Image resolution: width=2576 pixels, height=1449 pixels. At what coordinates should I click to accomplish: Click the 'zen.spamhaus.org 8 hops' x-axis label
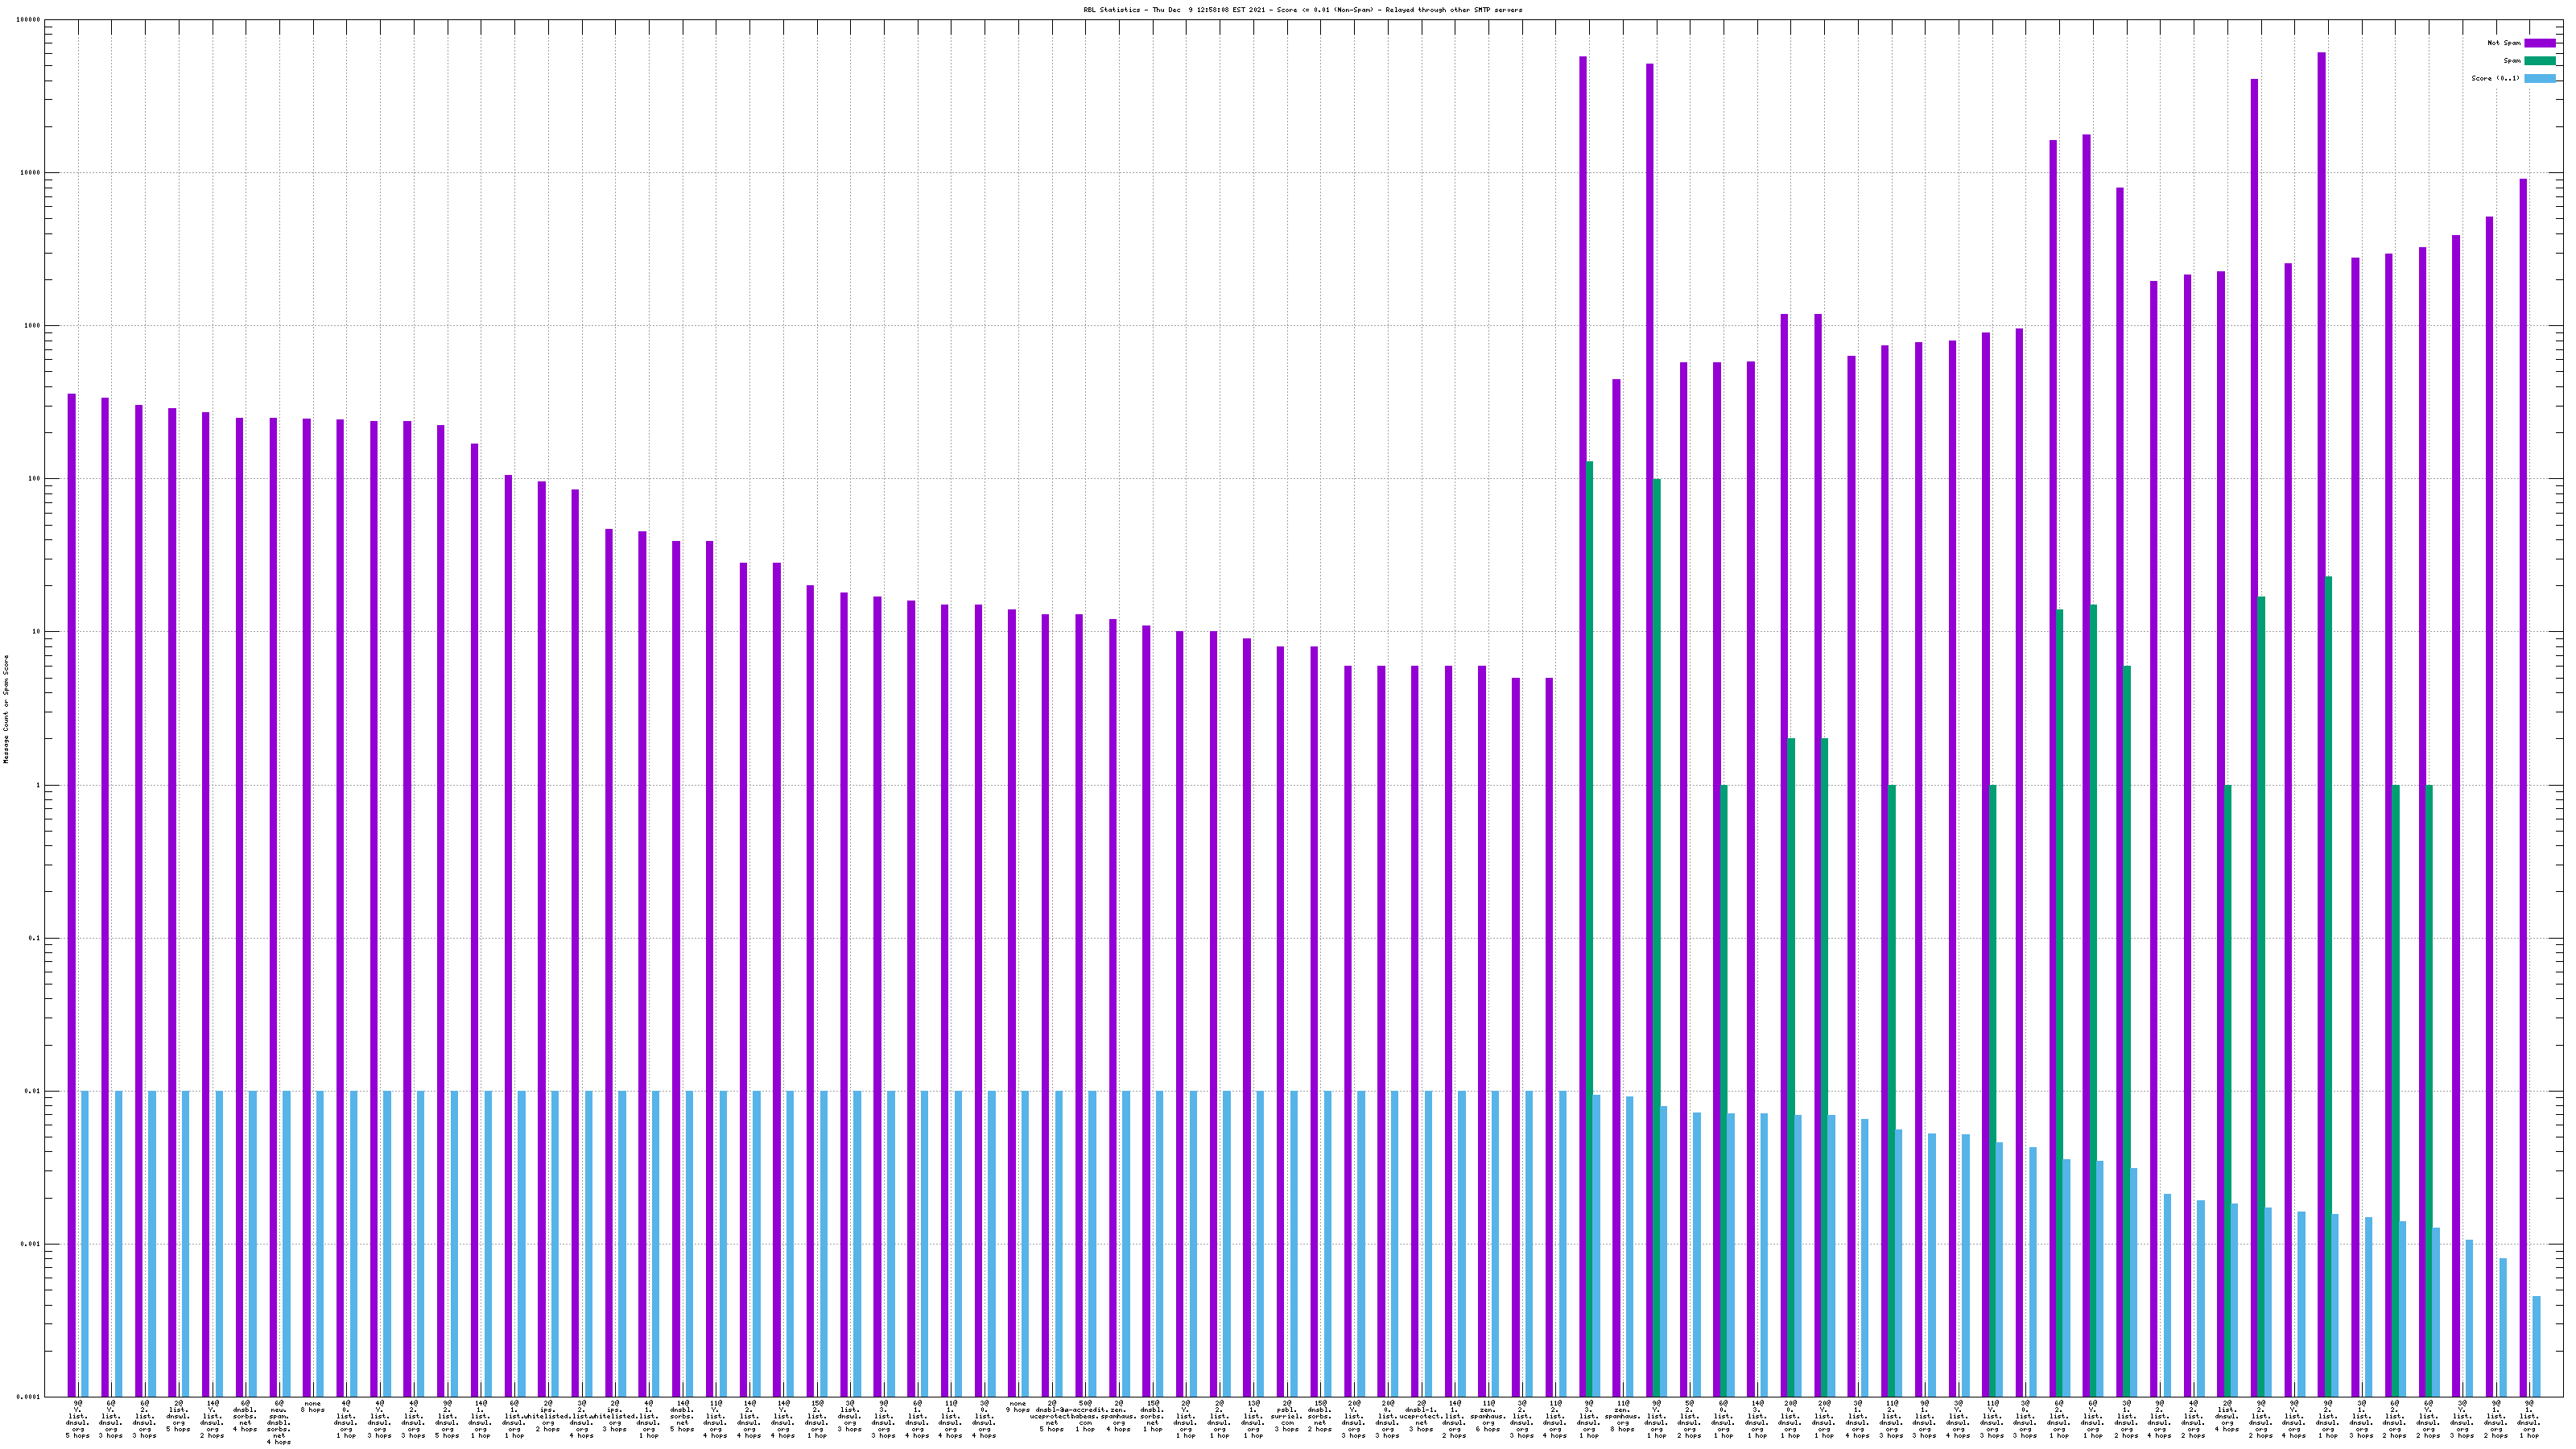pyautogui.click(x=1622, y=1416)
